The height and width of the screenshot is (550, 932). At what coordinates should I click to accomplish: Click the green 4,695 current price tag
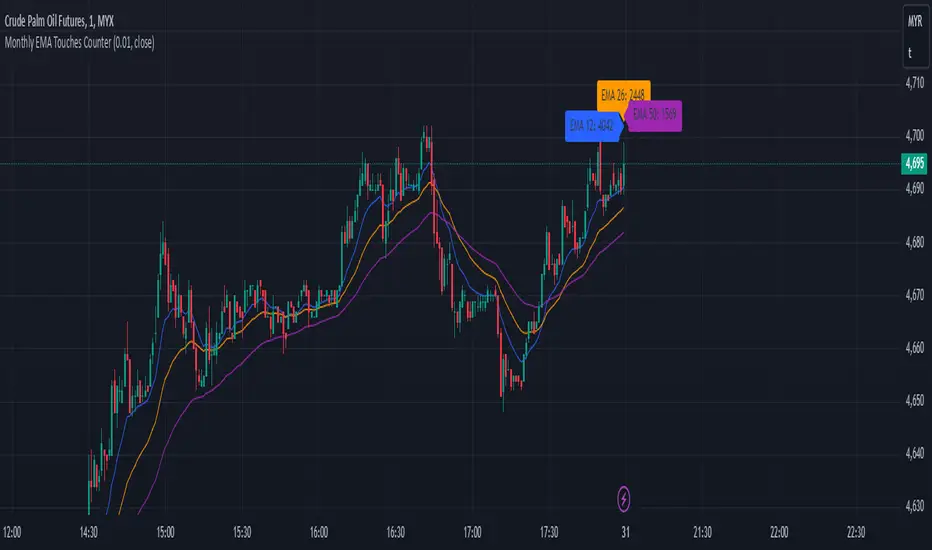(x=914, y=163)
